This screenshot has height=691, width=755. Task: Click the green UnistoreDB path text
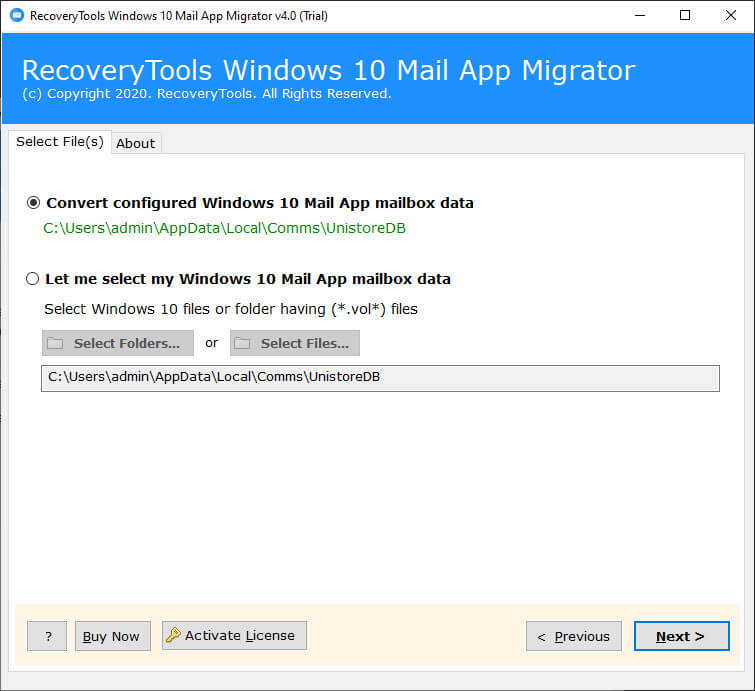(224, 228)
